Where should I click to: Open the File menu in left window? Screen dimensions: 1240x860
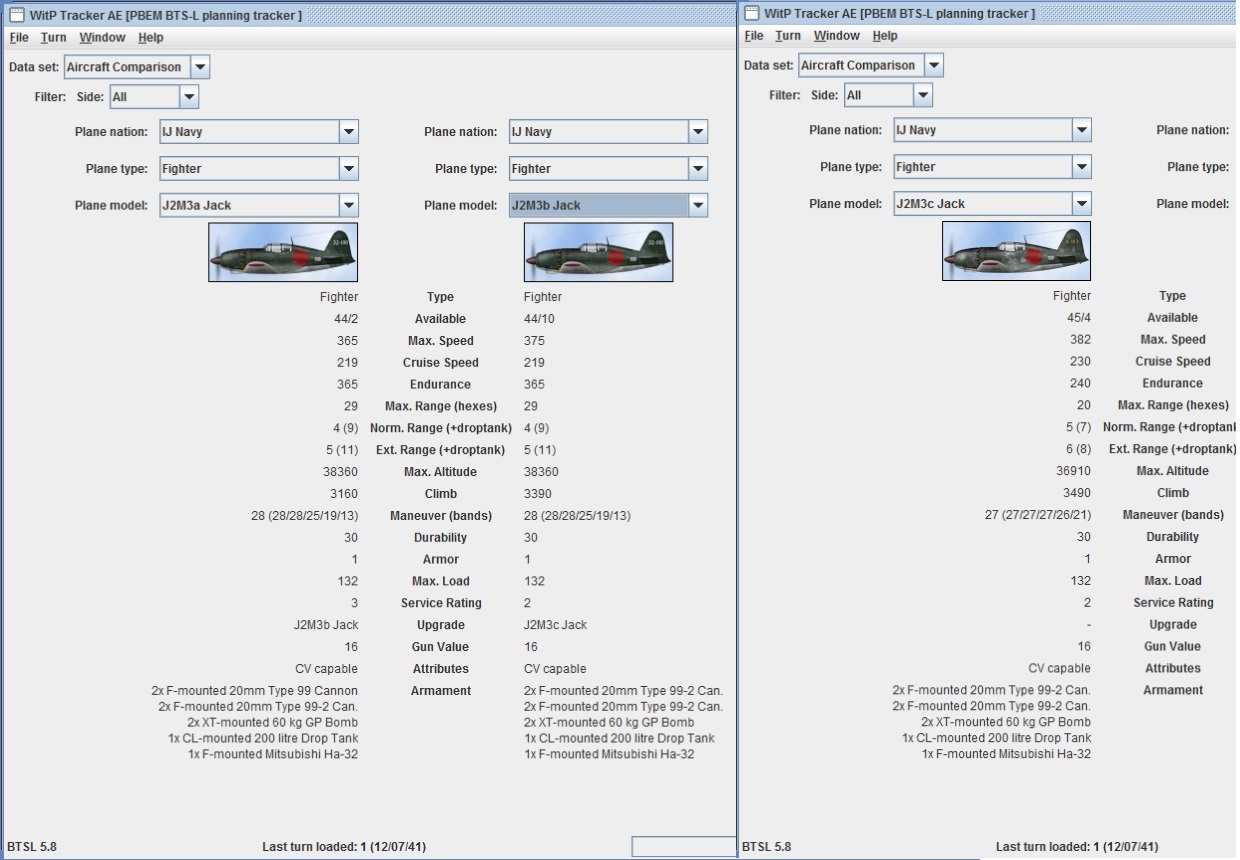19,37
